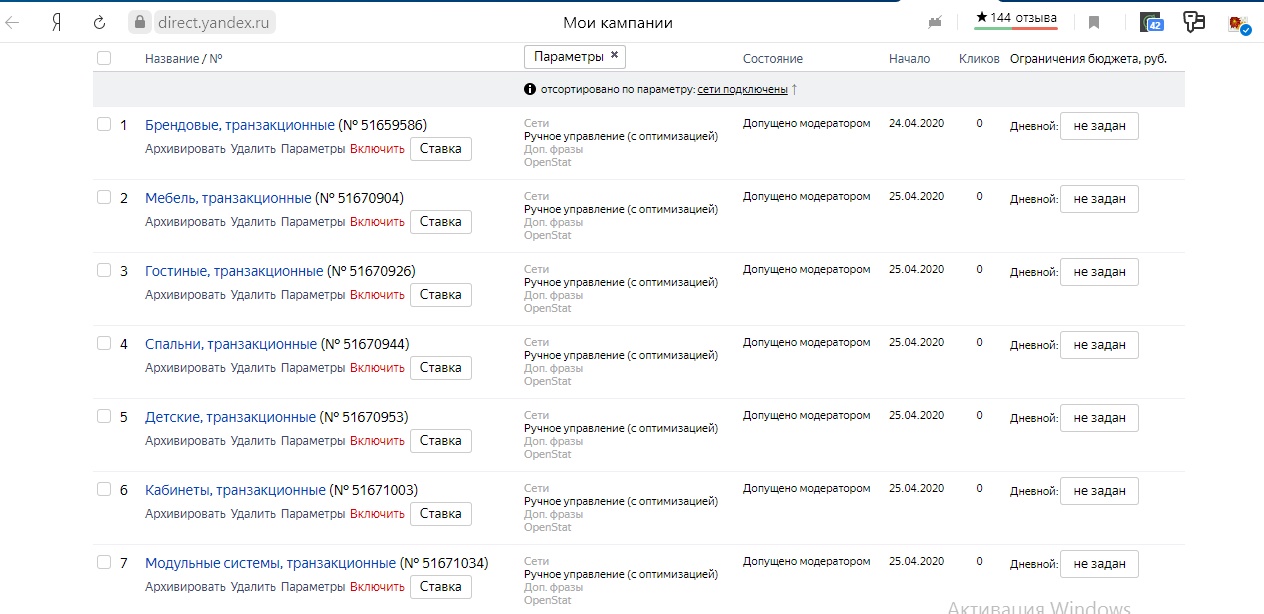Click Ставка button for Детские campaign
This screenshot has width=1264, height=614.
coord(441,441)
